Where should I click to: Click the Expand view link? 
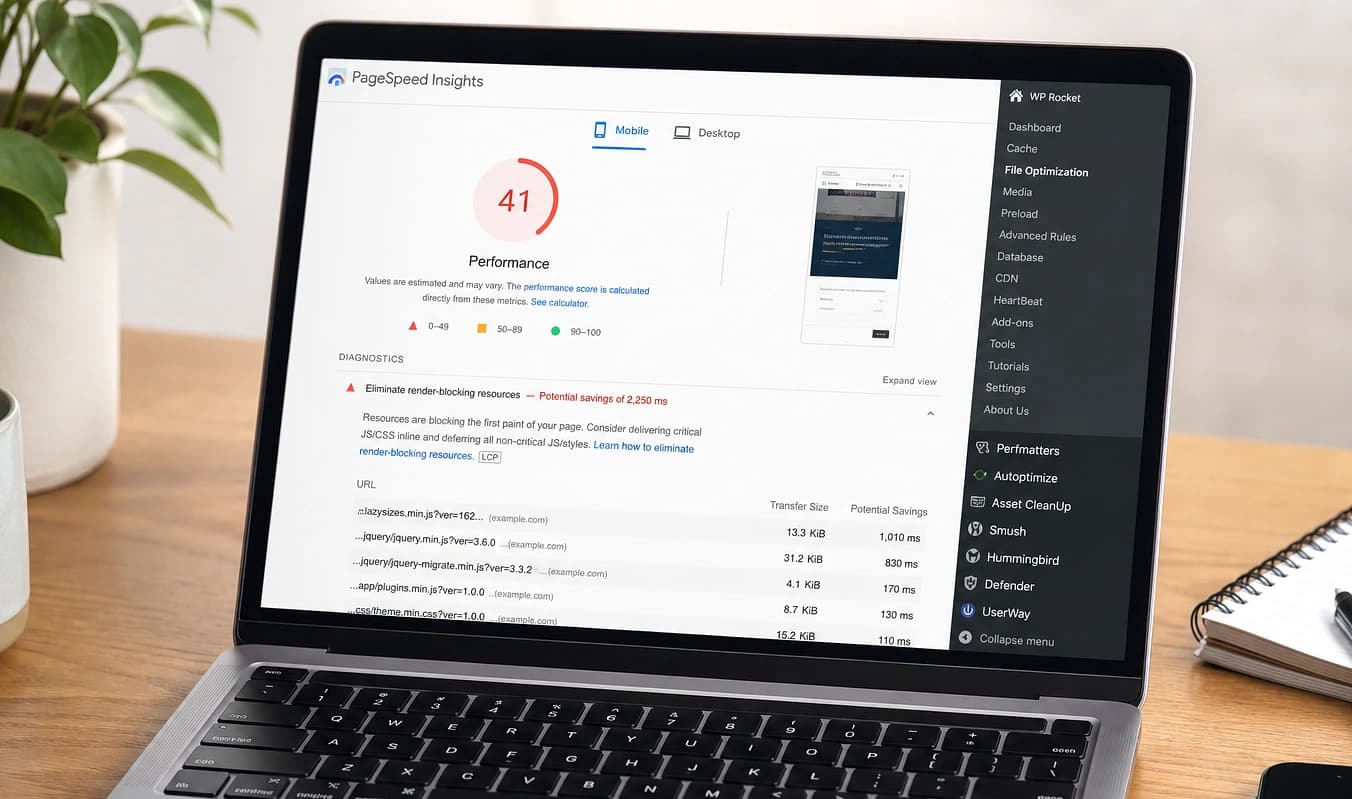point(909,380)
